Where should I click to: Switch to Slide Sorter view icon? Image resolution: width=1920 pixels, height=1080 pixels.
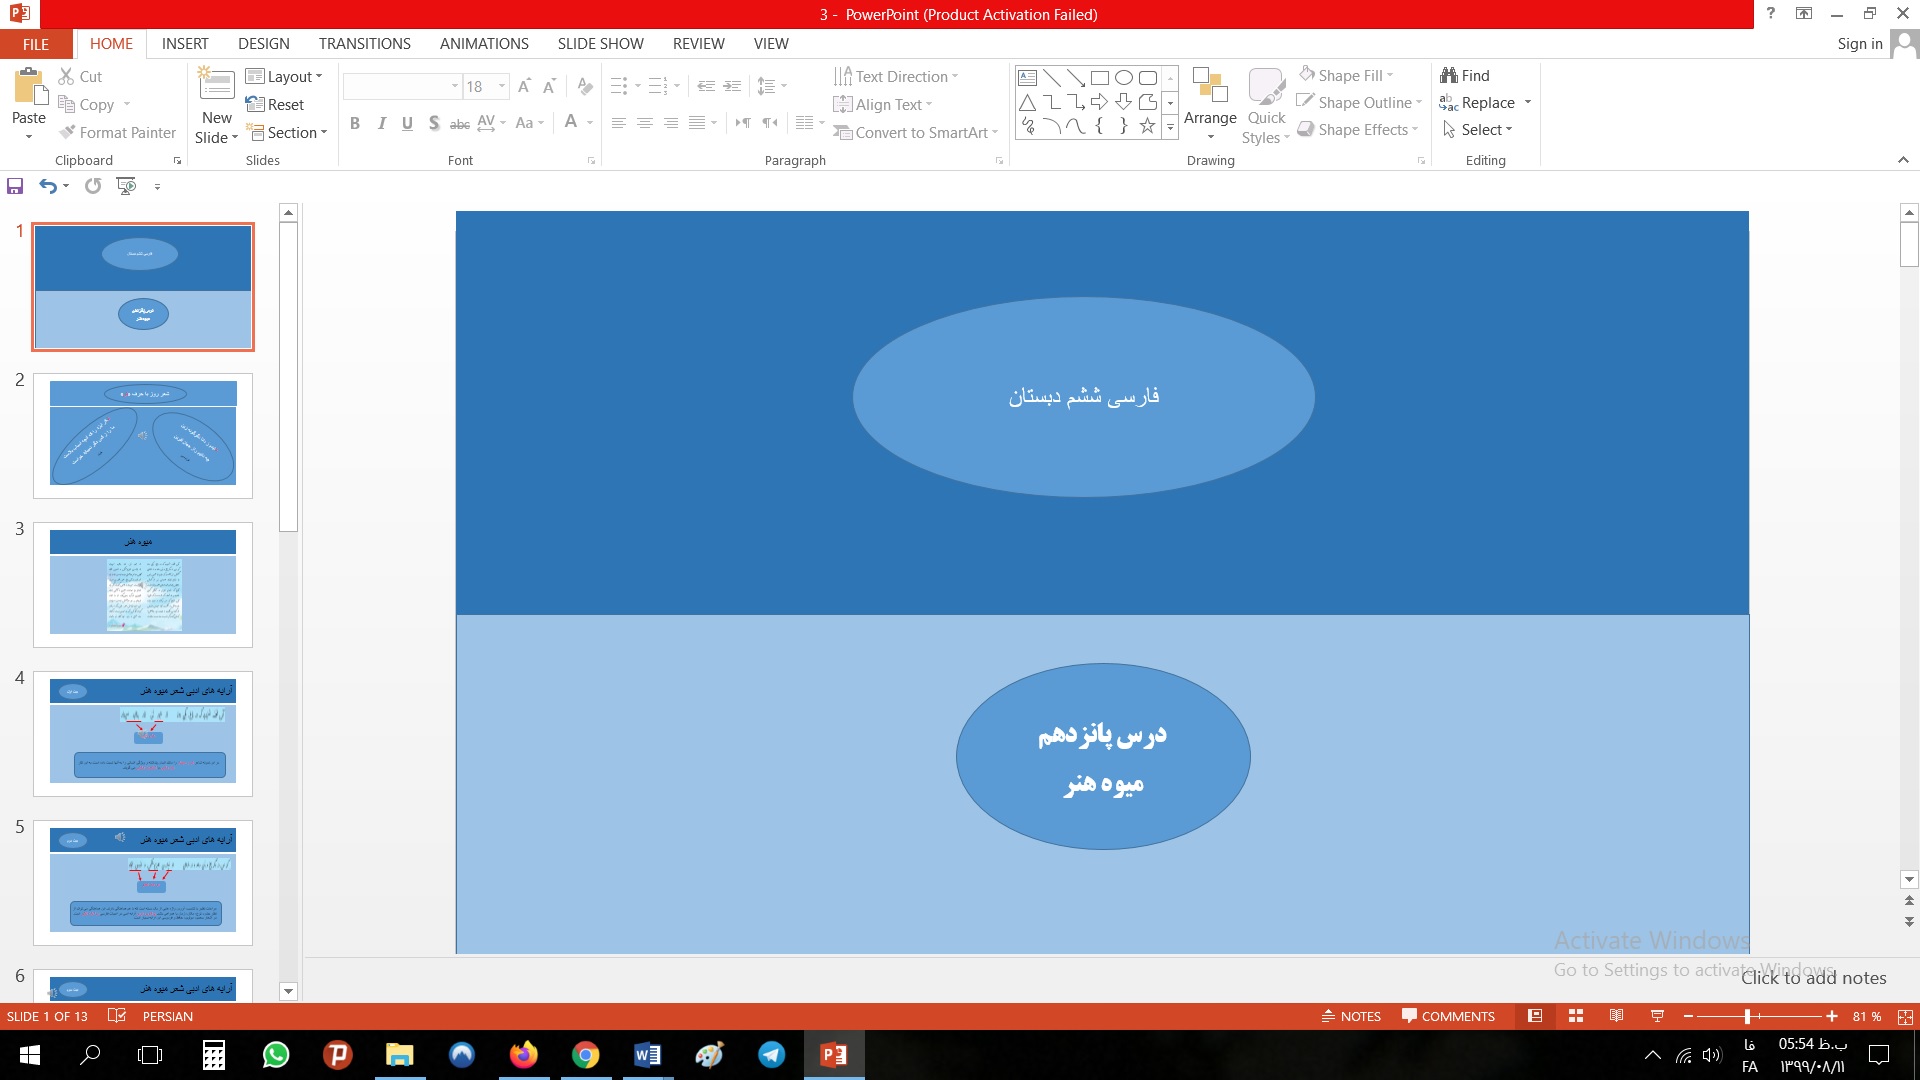point(1576,1016)
